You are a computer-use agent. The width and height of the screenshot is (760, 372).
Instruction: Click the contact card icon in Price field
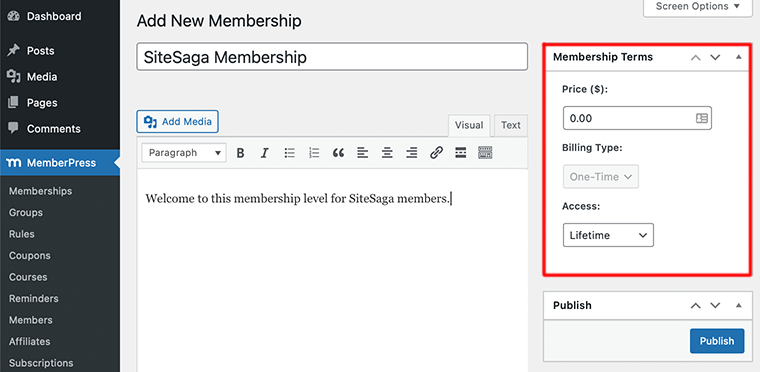click(x=701, y=118)
